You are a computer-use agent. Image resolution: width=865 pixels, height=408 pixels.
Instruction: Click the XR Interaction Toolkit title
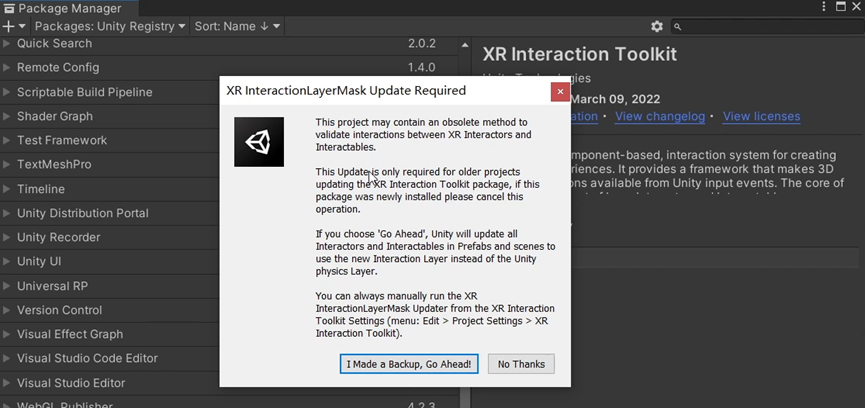[x=580, y=54]
